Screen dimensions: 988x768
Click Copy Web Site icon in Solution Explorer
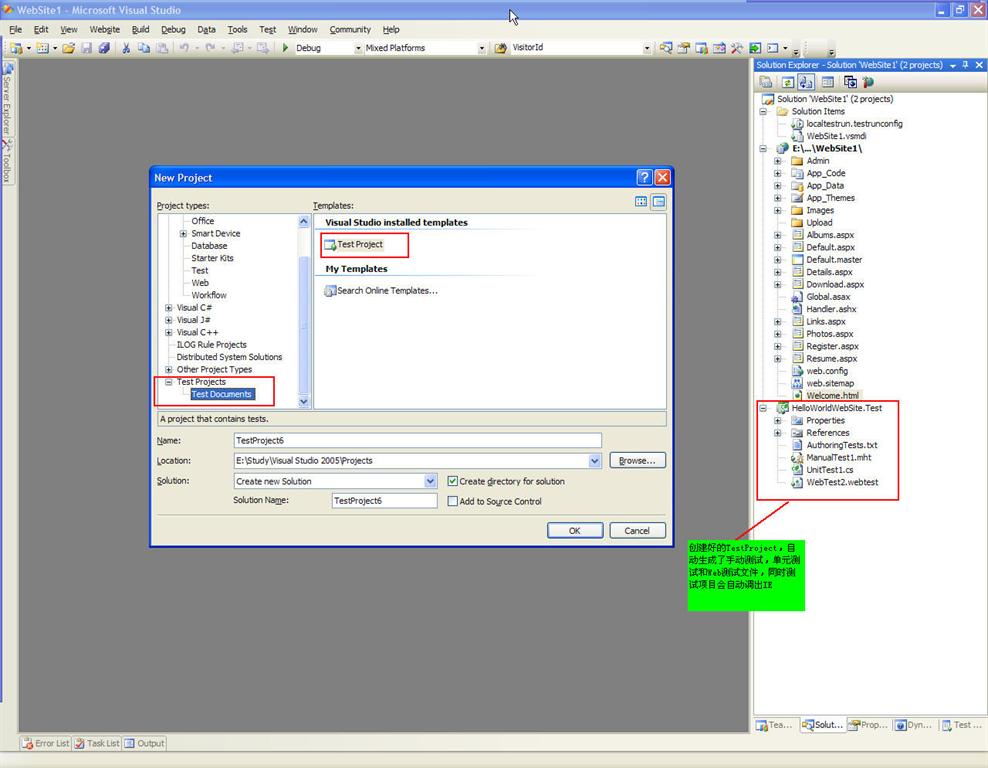click(x=850, y=82)
